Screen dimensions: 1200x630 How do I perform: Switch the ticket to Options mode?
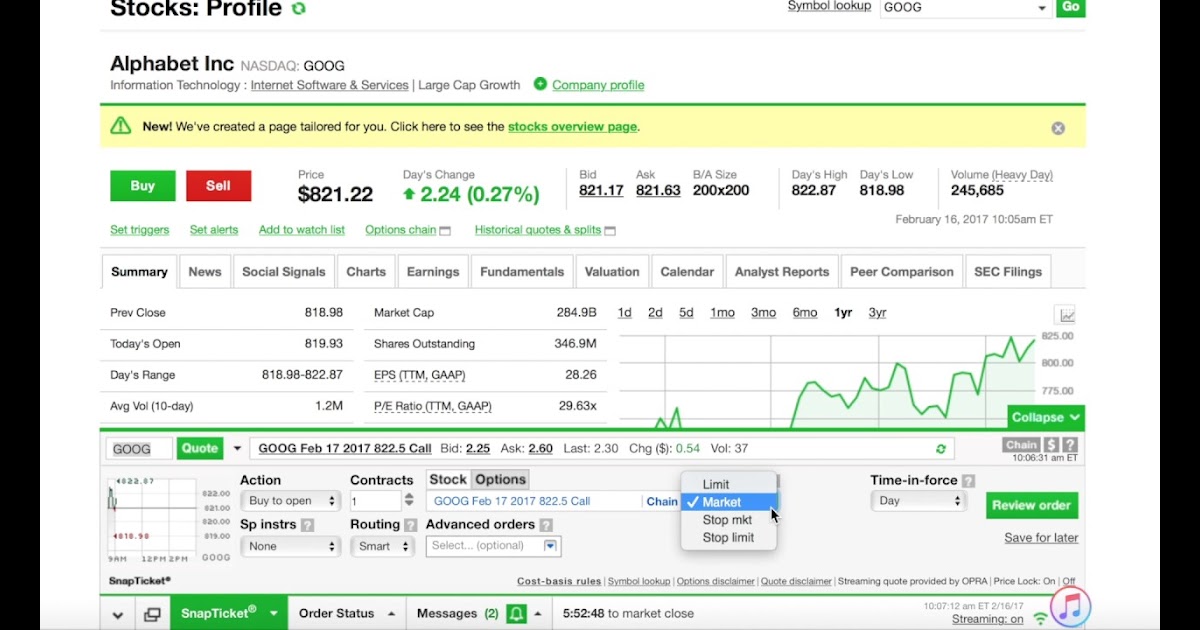pyautogui.click(x=500, y=480)
